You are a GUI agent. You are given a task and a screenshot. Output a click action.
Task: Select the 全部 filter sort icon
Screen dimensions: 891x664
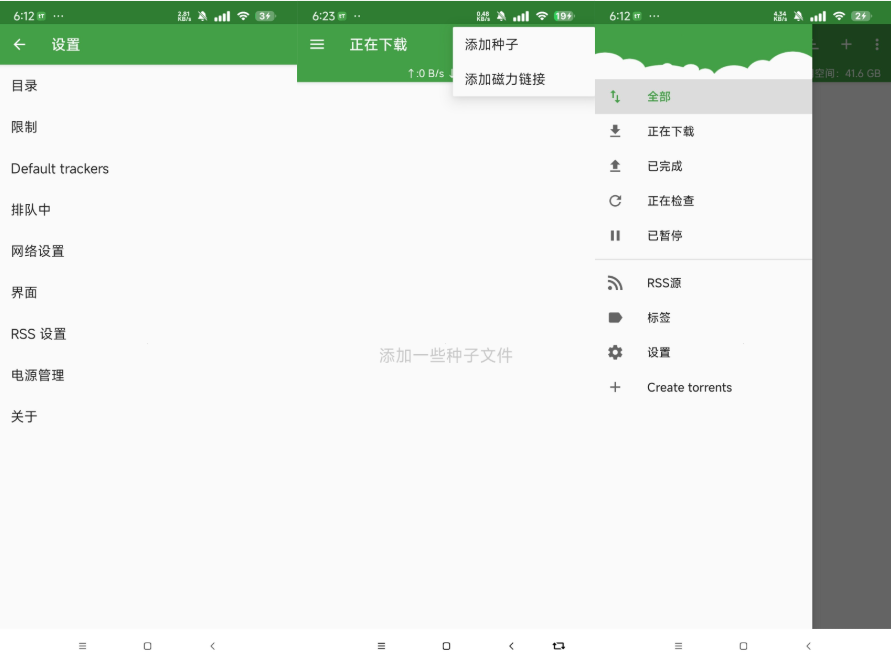[x=615, y=96]
